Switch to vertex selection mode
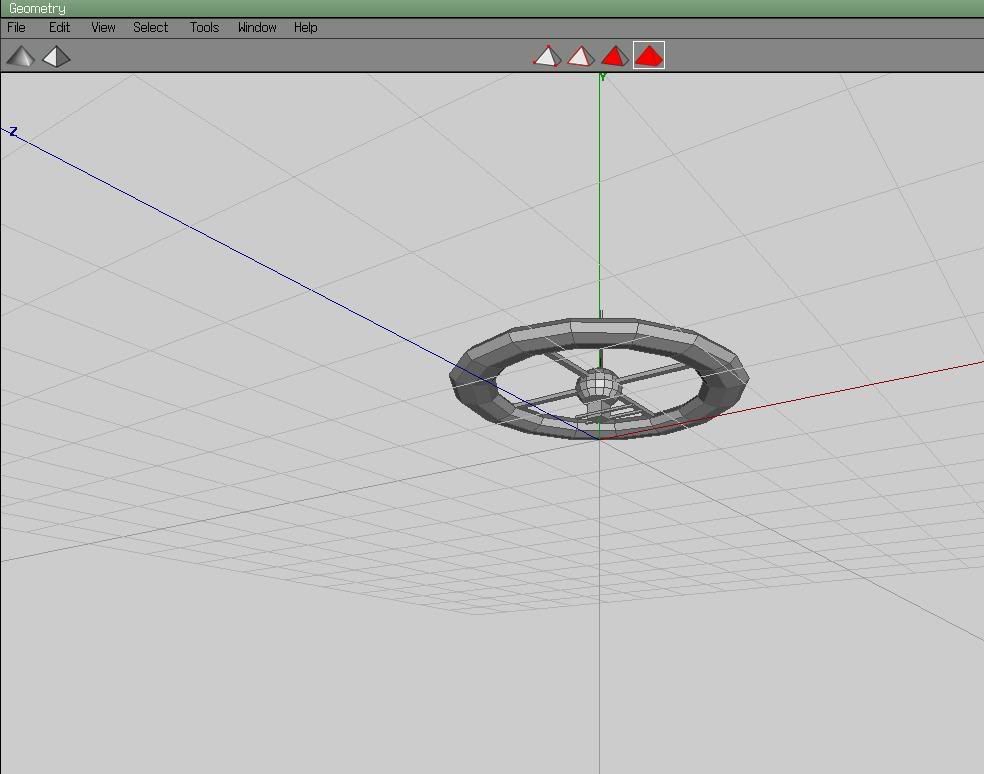Screen dimensions: 984x774 coord(547,56)
